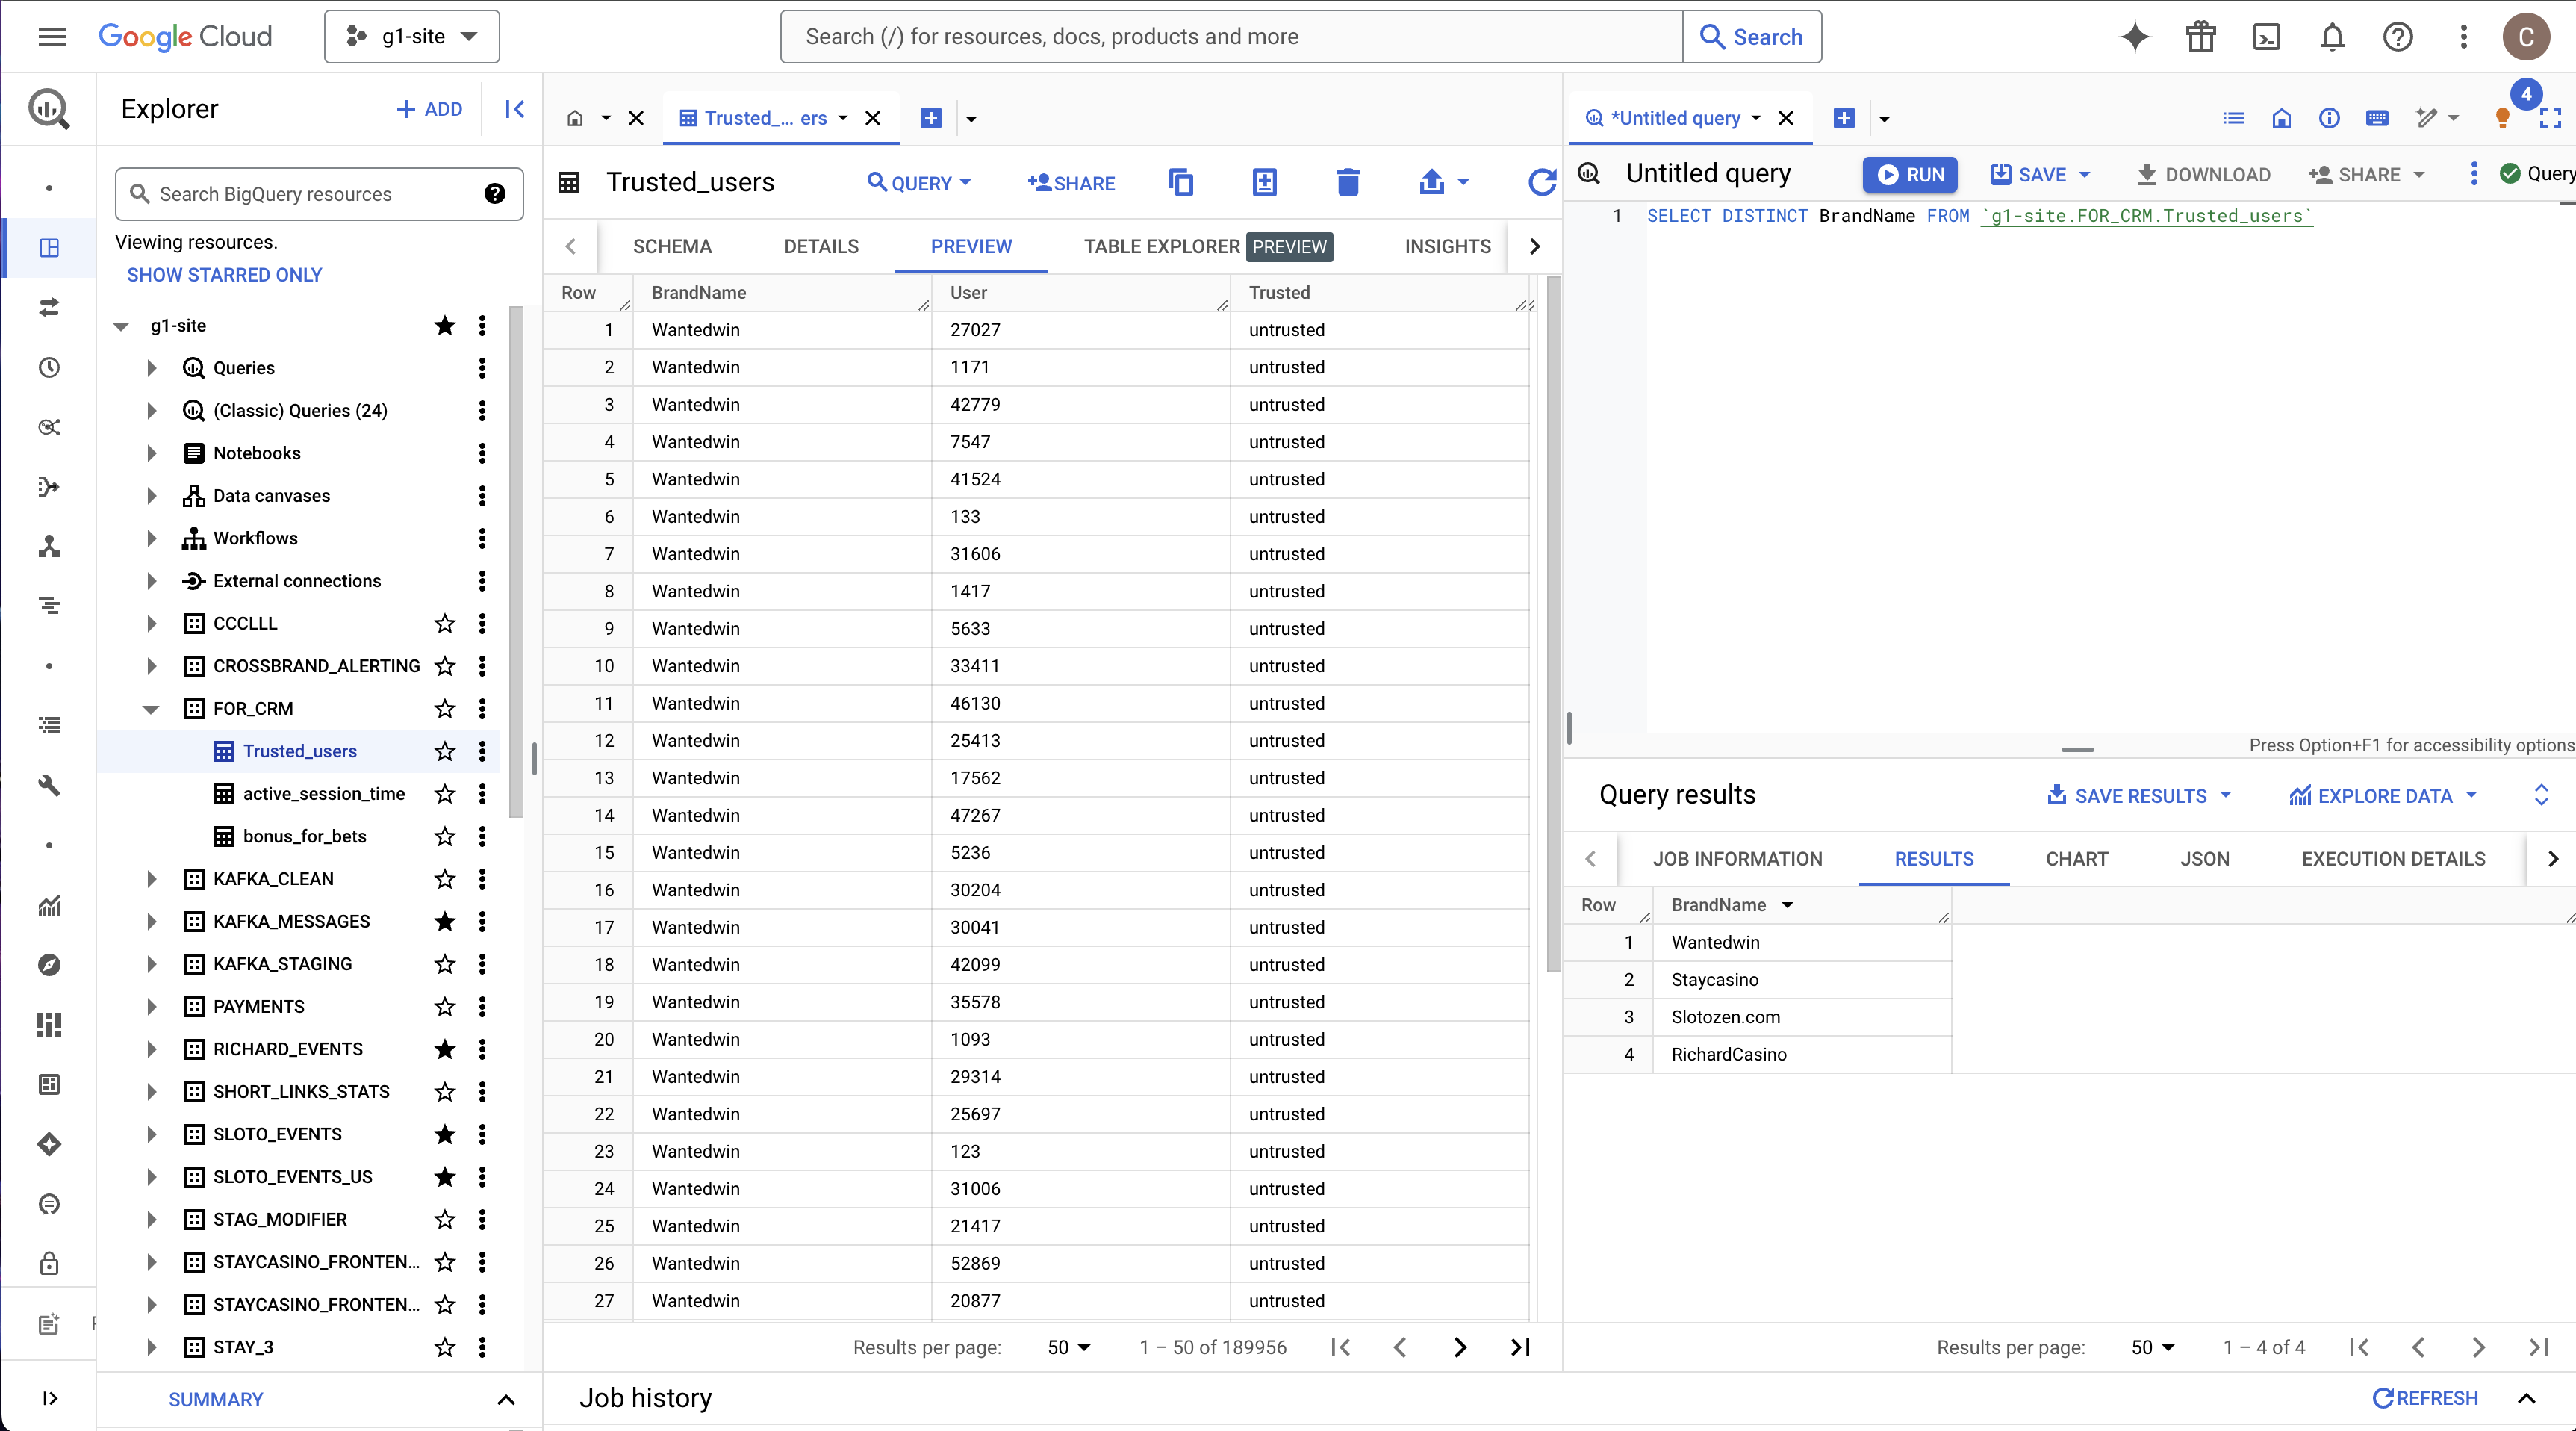Open search help icon in Explorer

(494, 194)
